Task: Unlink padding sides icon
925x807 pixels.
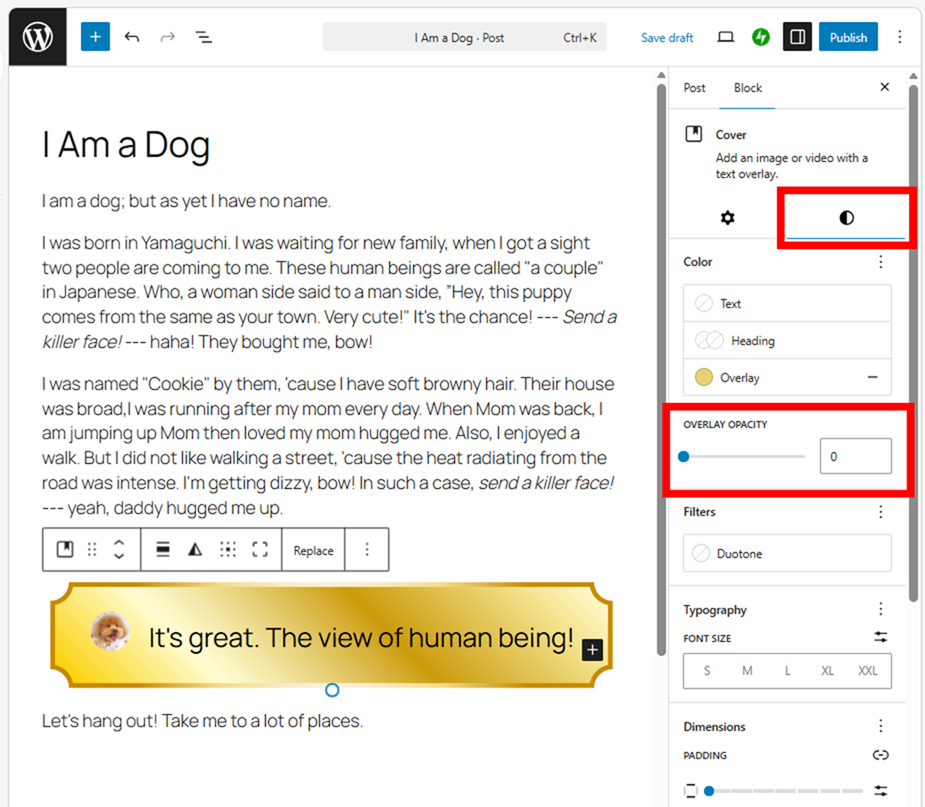Action: pos(880,755)
